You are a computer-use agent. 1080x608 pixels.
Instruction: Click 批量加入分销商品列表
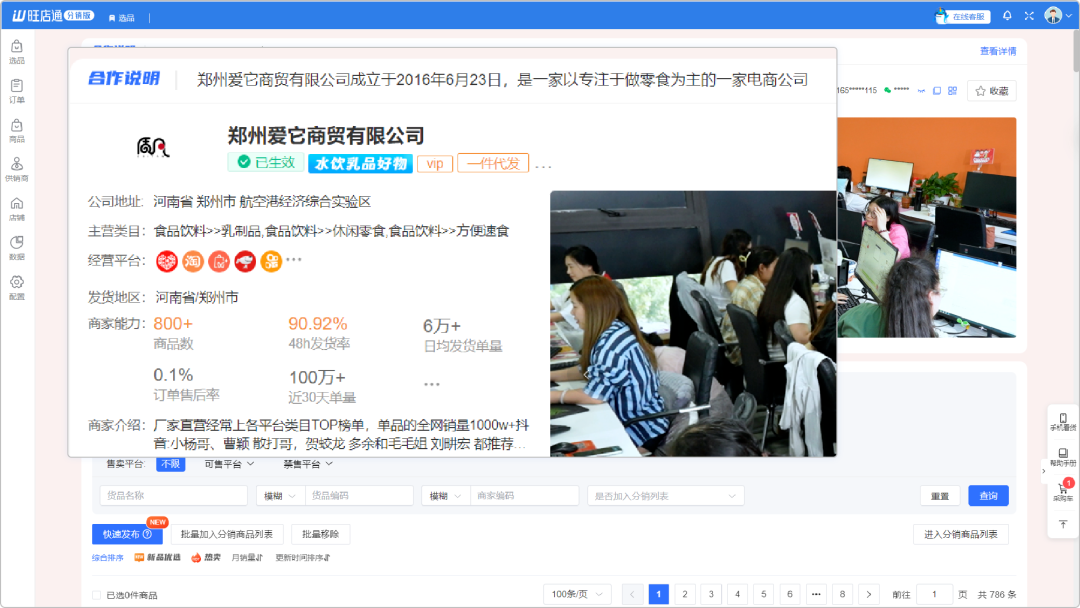click(x=227, y=534)
